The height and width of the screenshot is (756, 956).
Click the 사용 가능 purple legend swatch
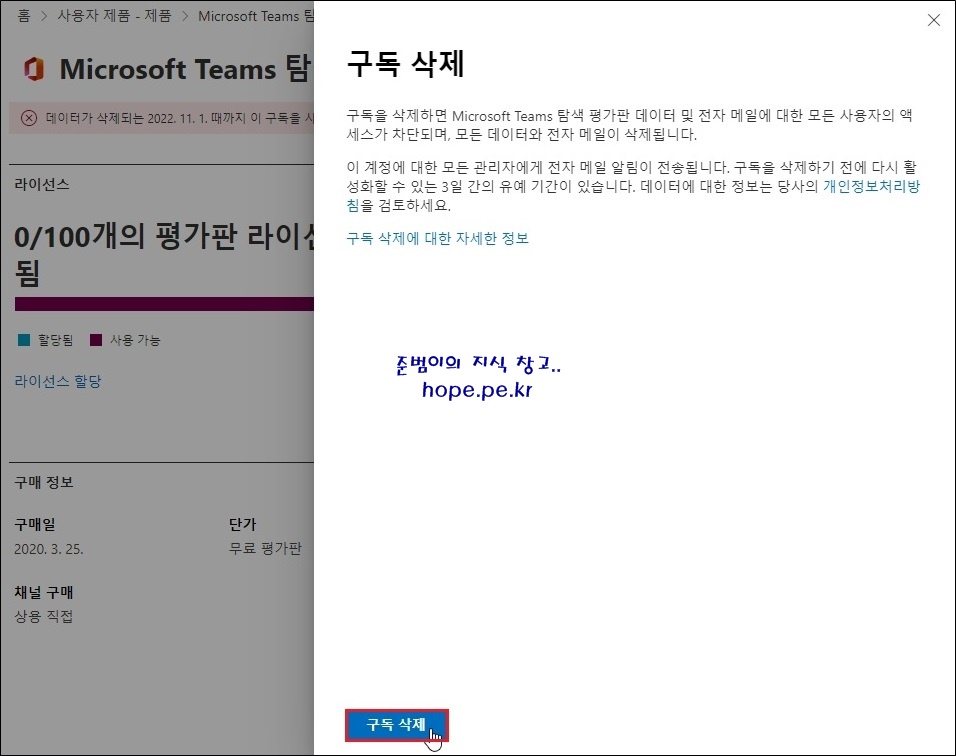[x=96, y=340]
